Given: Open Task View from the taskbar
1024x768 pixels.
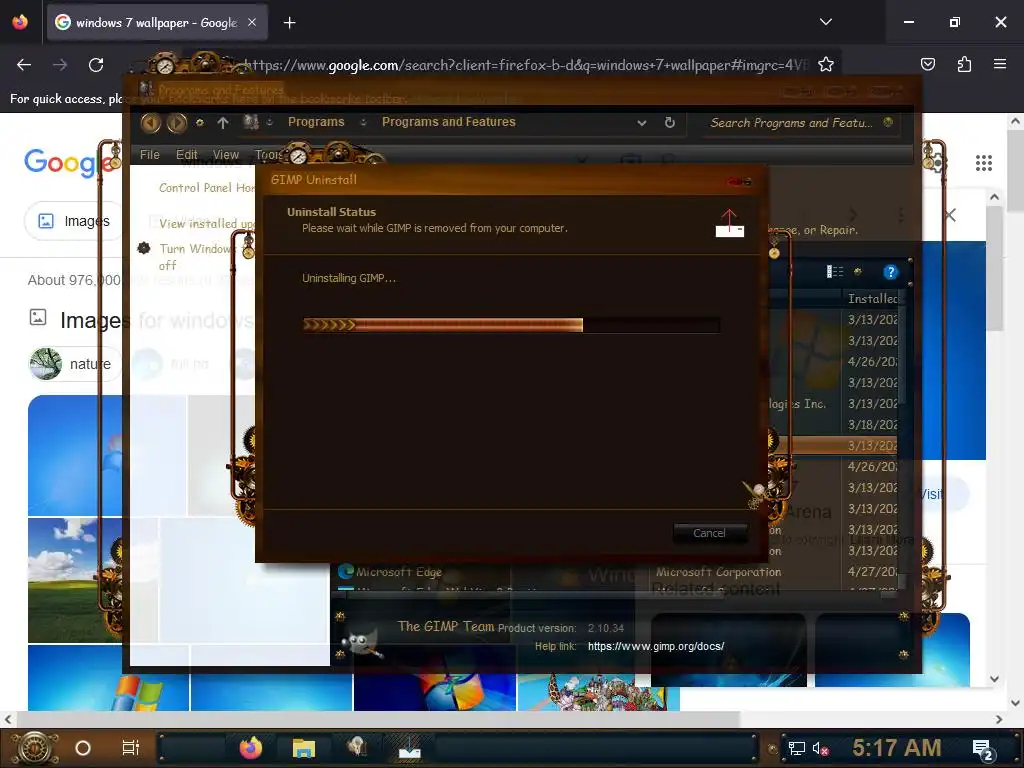Looking at the screenshot, I should [131, 748].
